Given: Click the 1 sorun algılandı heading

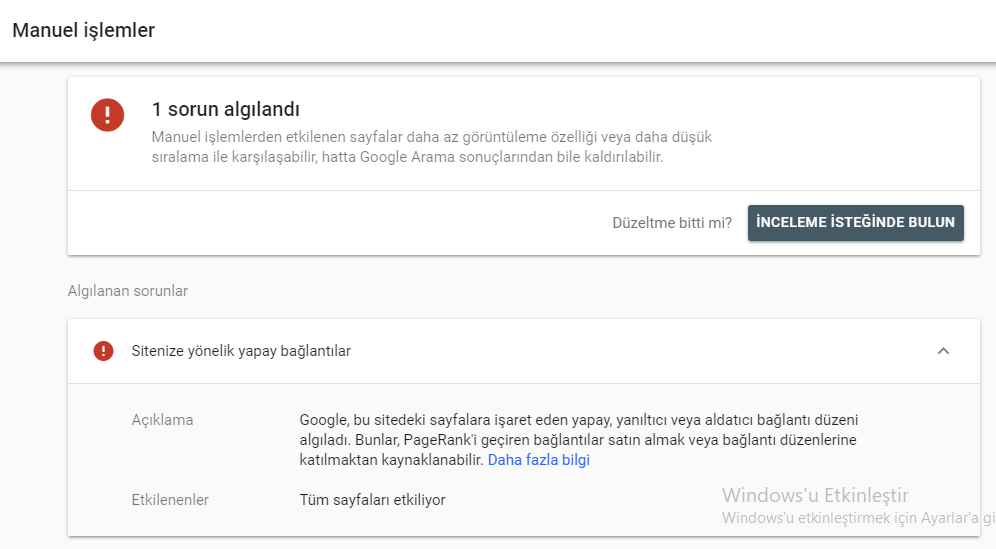Looking at the screenshot, I should pyautogui.click(x=225, y=109).
